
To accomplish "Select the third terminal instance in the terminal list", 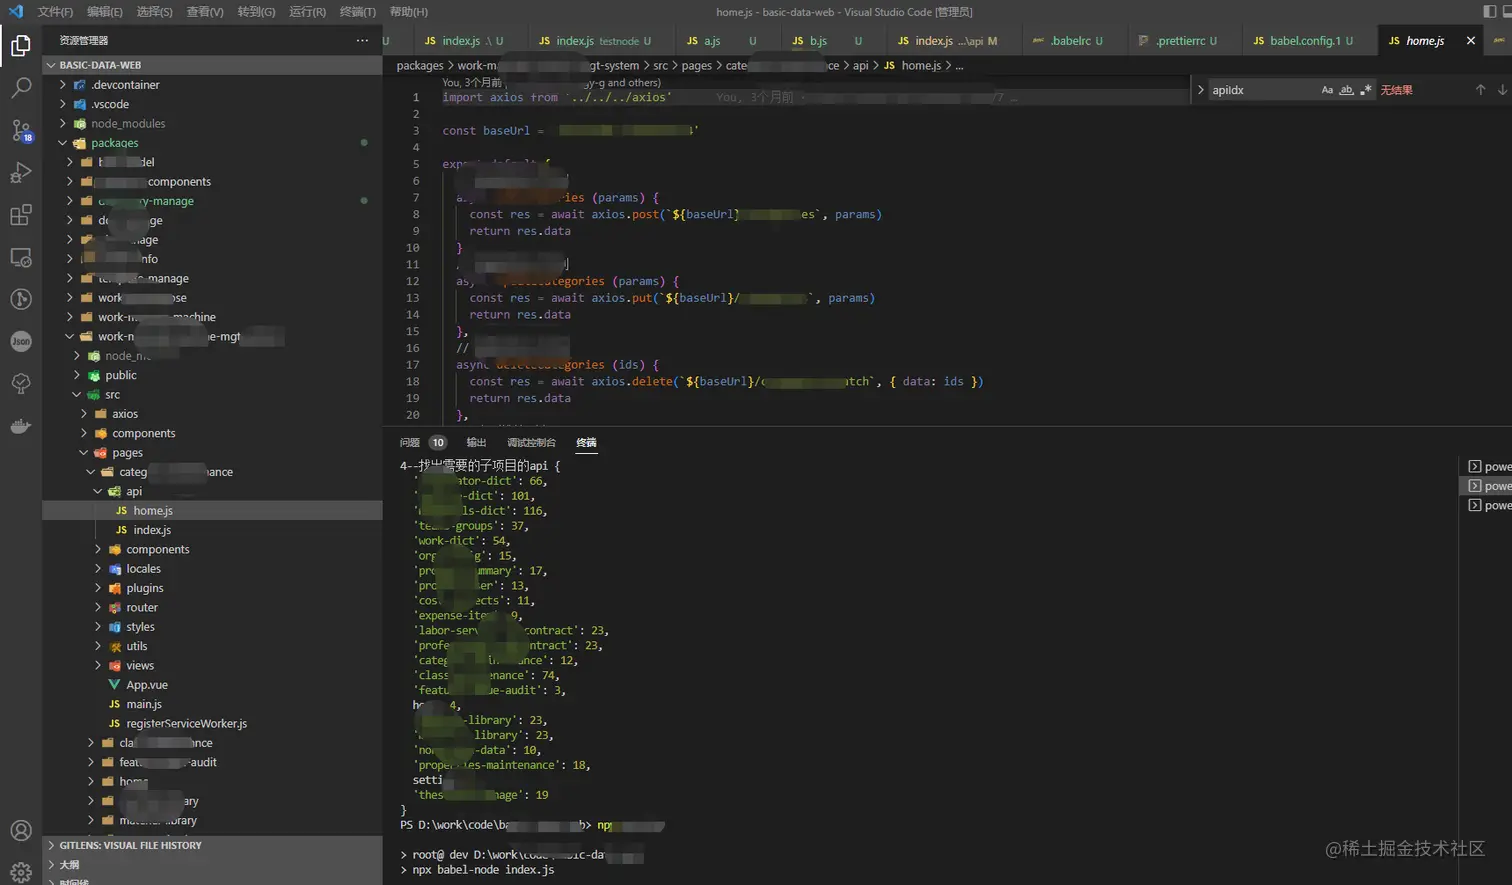I will coord(1488,506).
